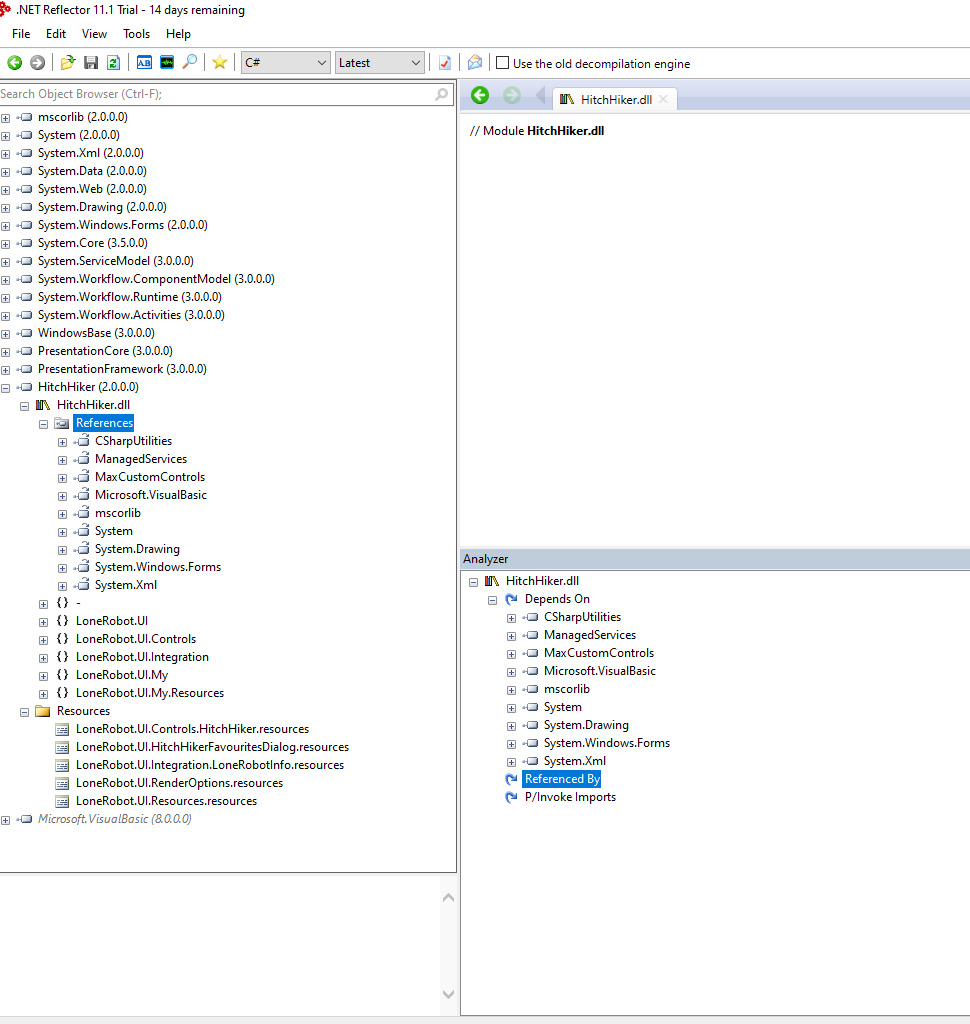Open the Edit menu

coord(56,34)
